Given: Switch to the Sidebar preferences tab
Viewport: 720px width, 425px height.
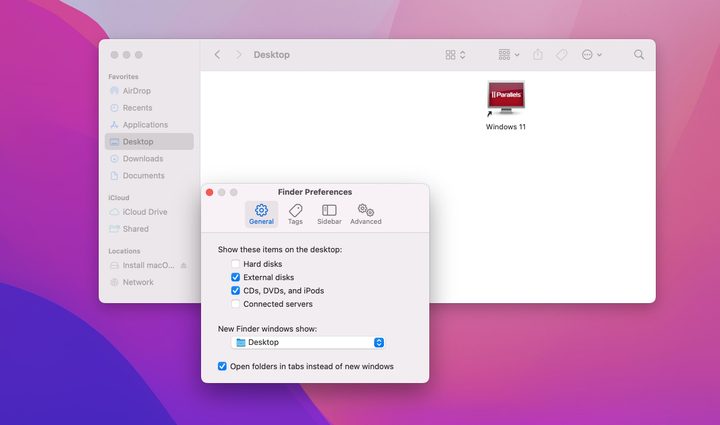Looking at the screenshot, I should coord(329,214).
